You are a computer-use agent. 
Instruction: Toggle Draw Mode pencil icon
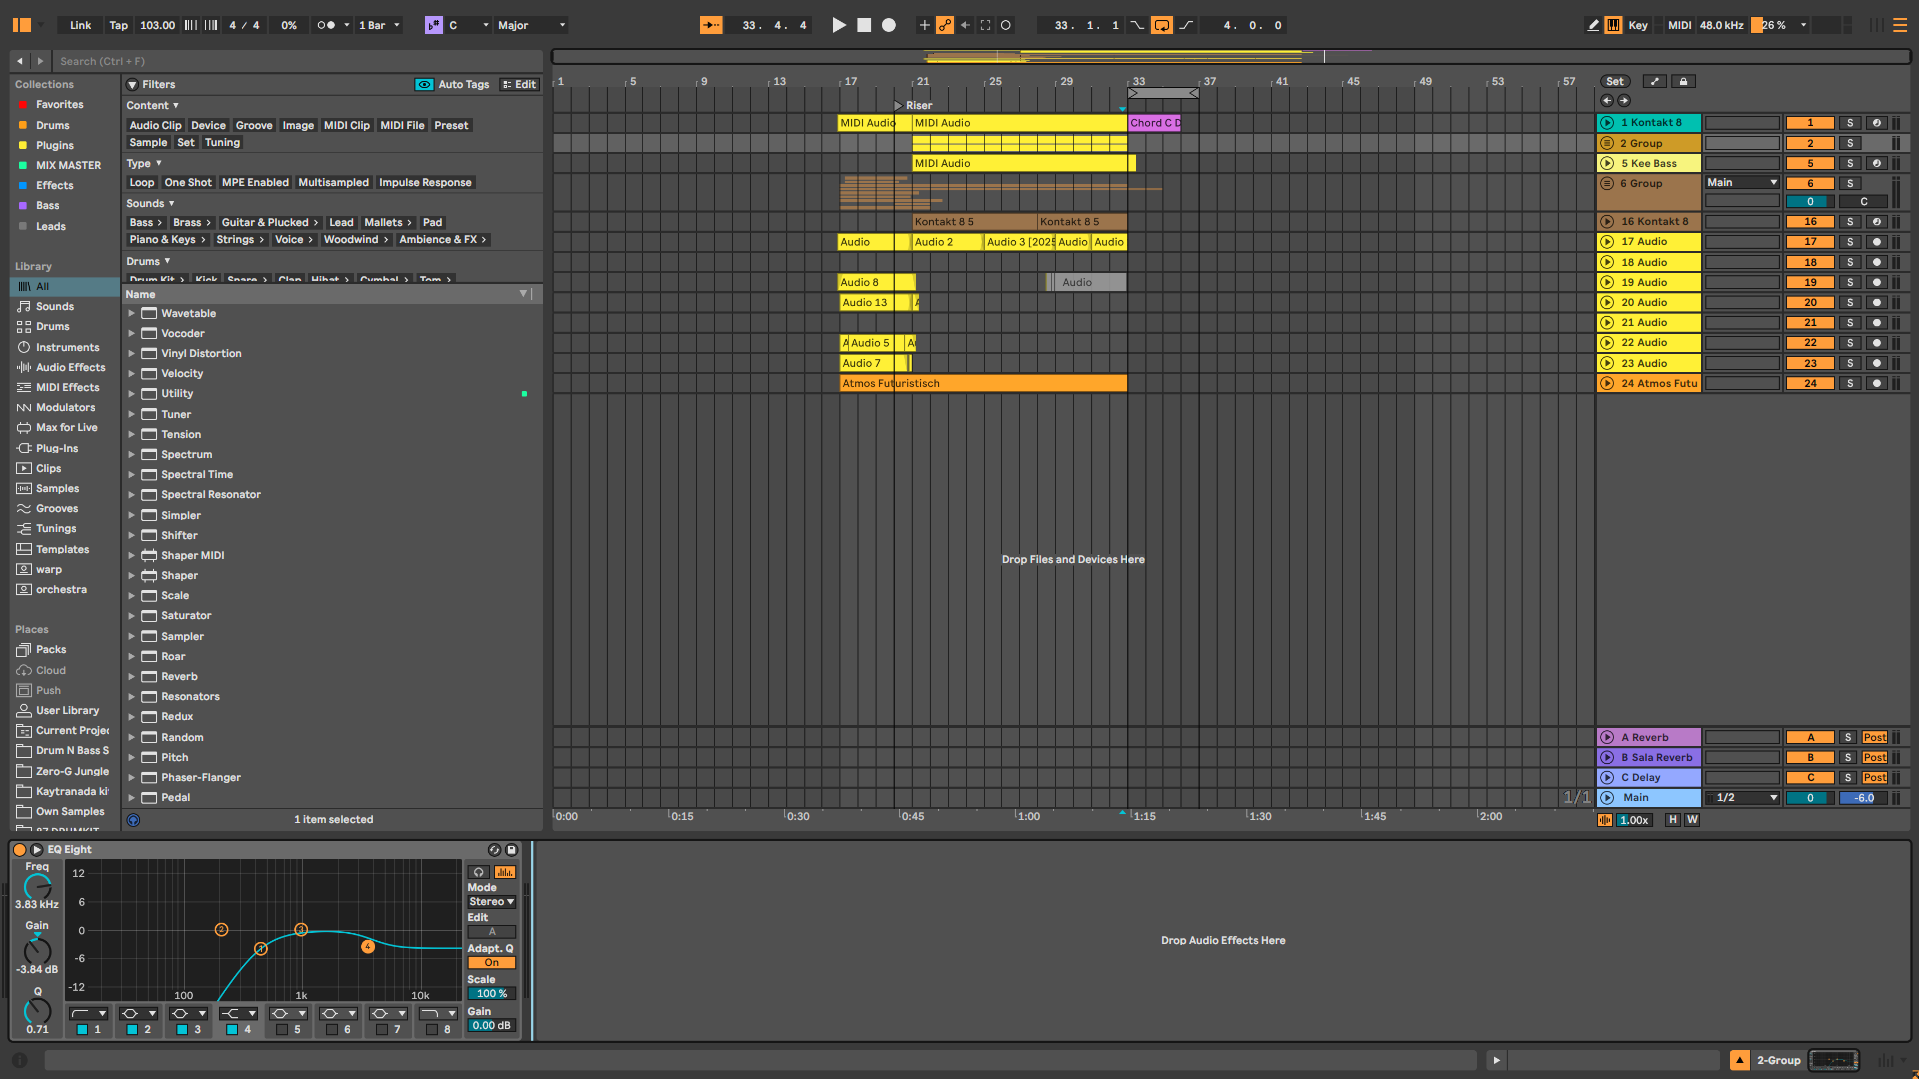click(1593, 25)
